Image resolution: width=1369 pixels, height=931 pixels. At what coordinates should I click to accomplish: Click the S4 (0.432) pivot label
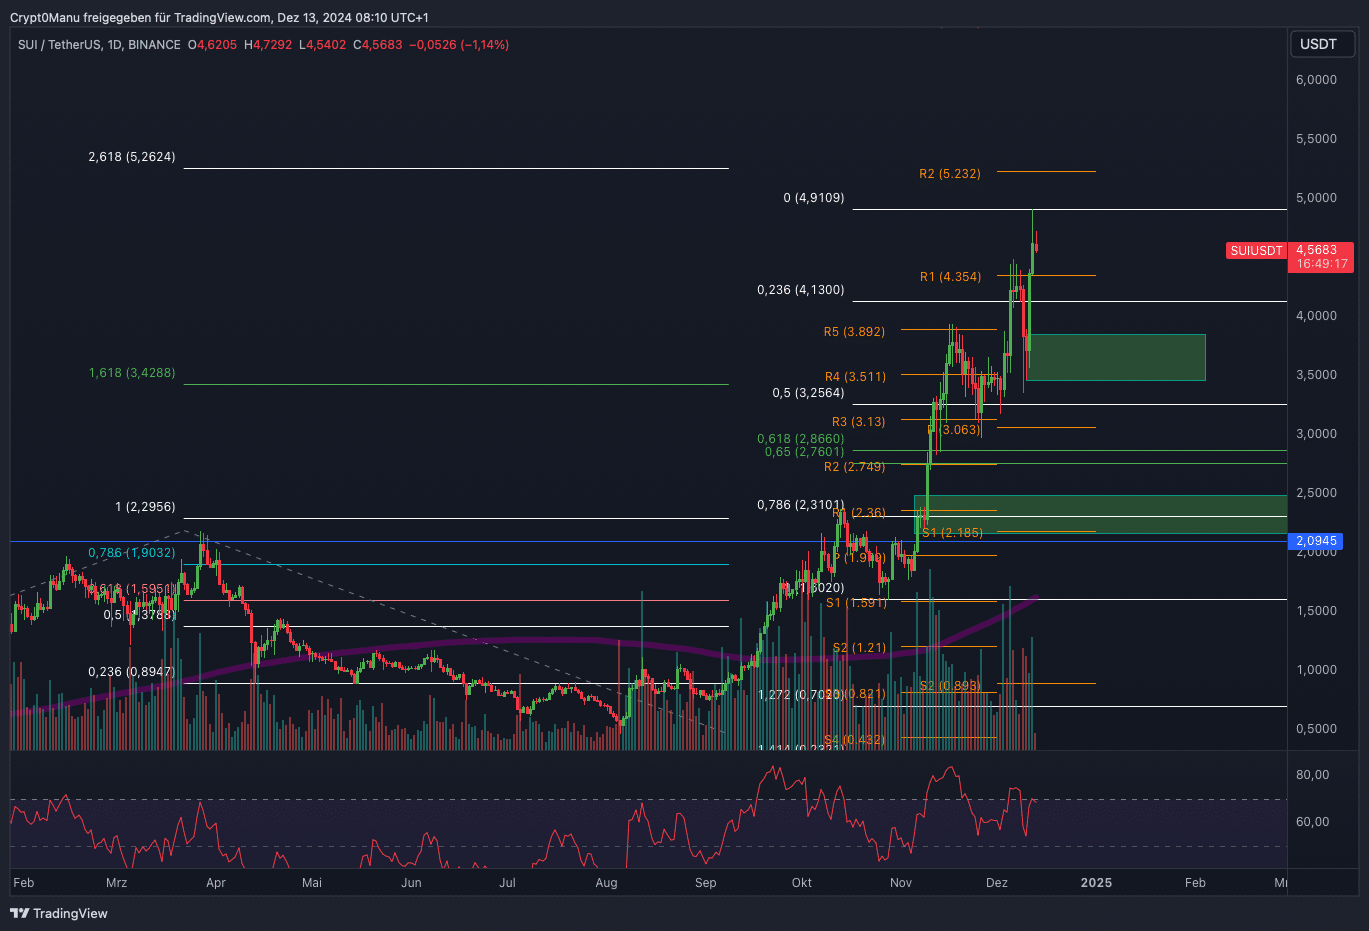(x=854, y=740)
